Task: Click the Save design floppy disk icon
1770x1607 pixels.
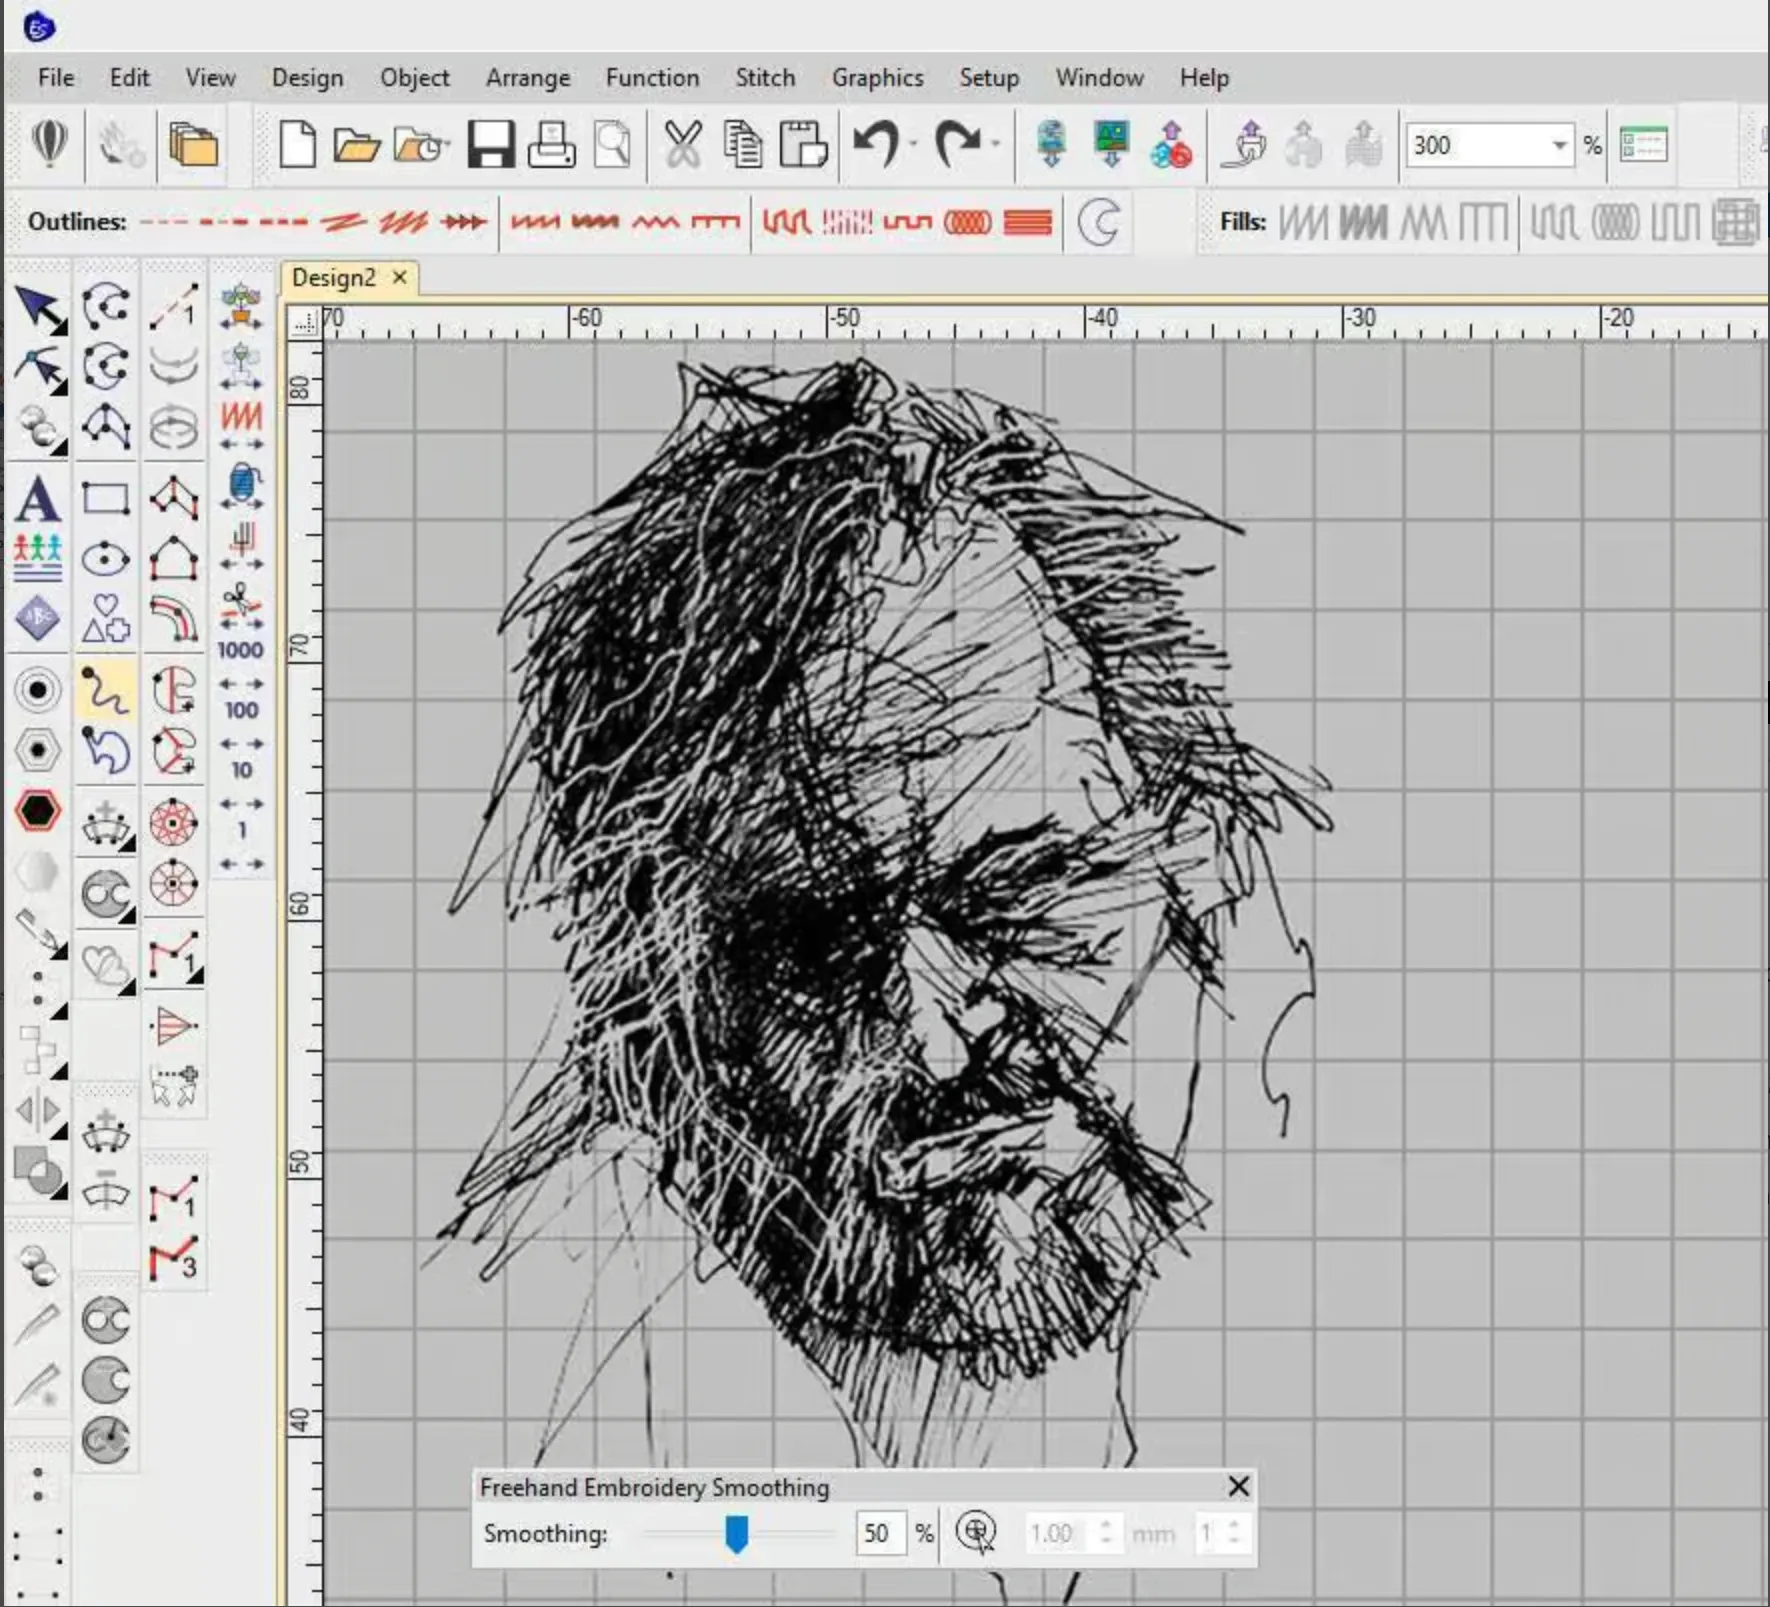Action: coord(490,146)
